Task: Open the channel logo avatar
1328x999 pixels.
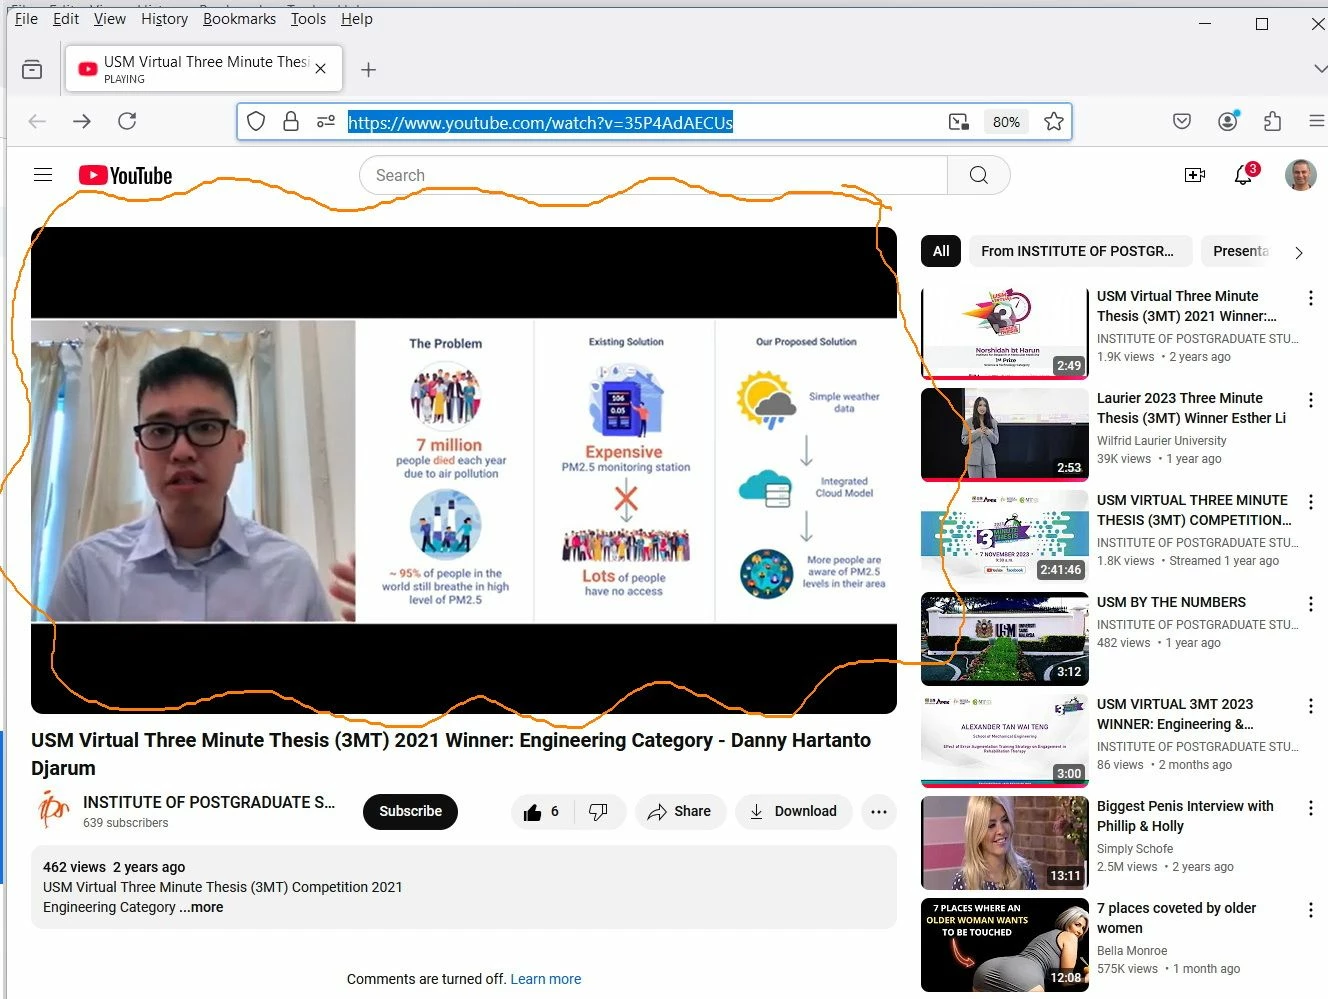Action: click(53, 809)
